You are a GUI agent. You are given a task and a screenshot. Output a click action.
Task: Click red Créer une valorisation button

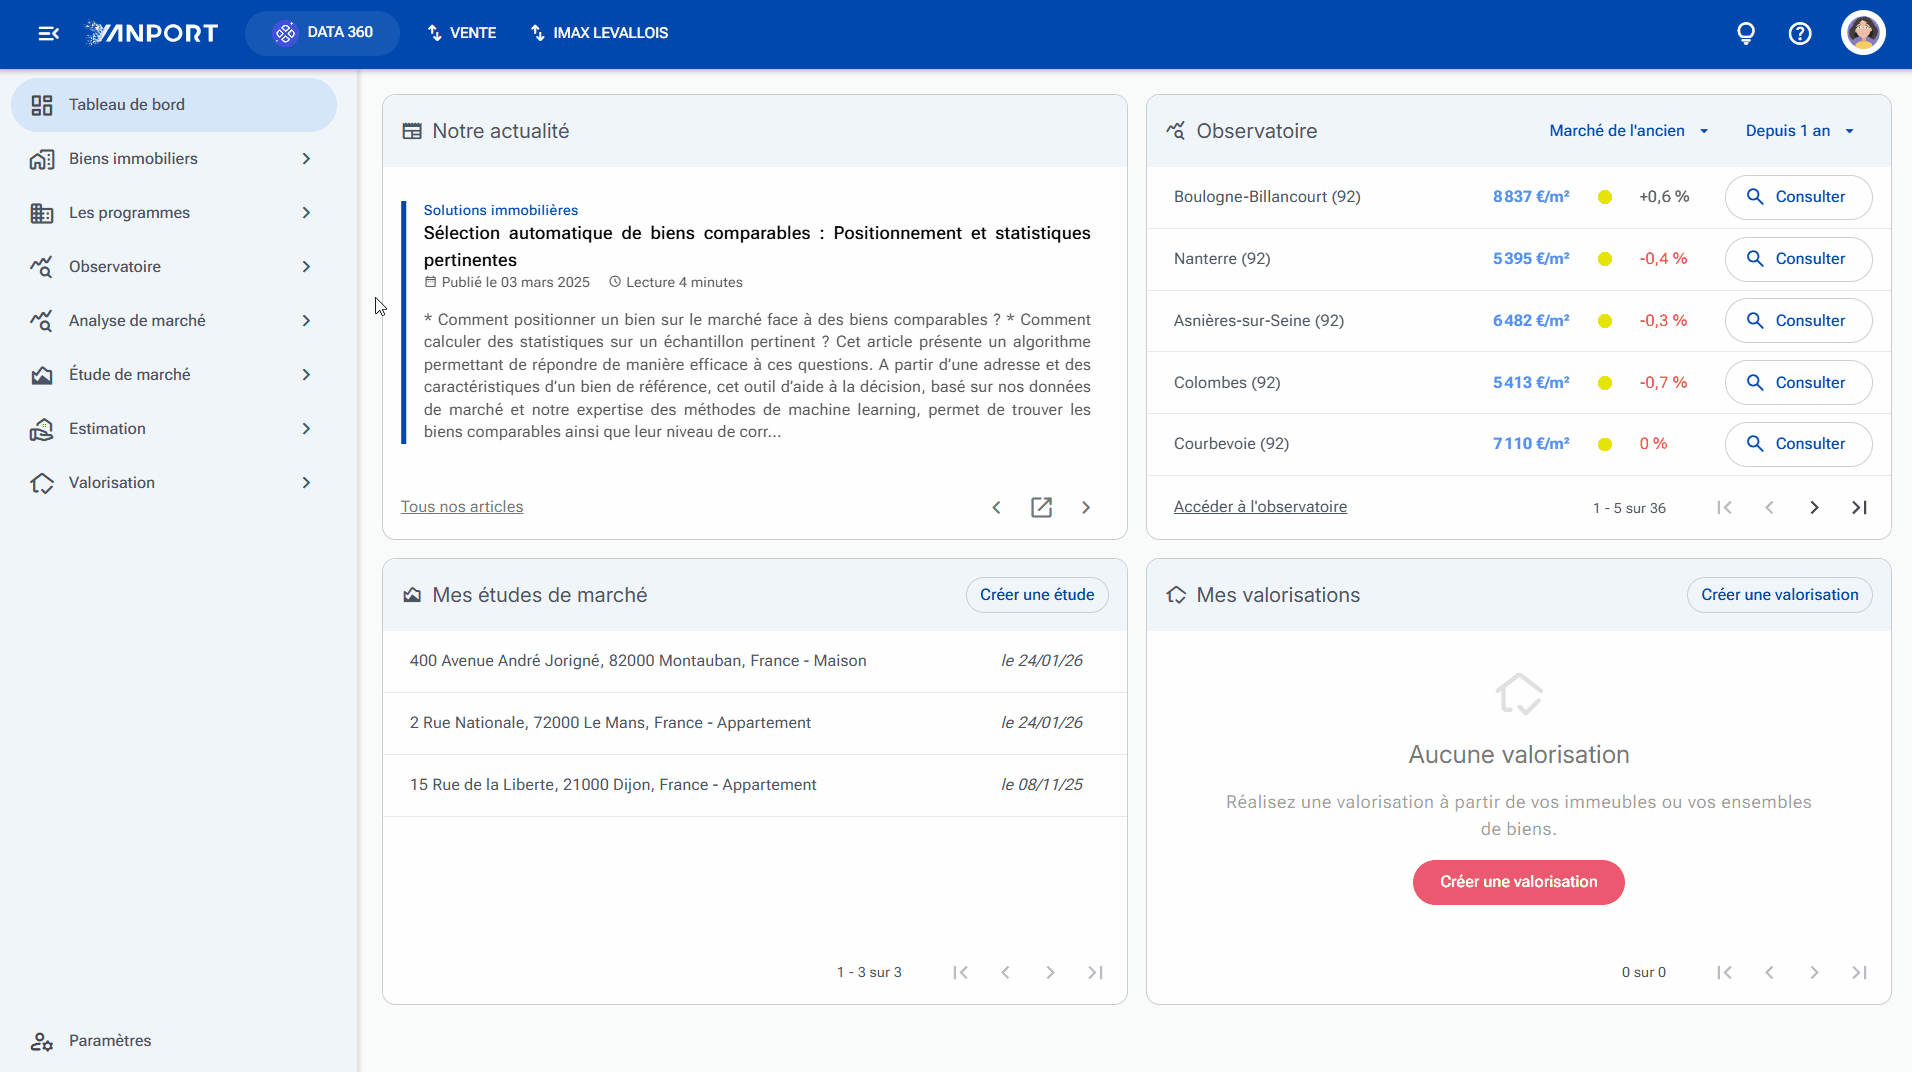click(x=1518, y=882)
